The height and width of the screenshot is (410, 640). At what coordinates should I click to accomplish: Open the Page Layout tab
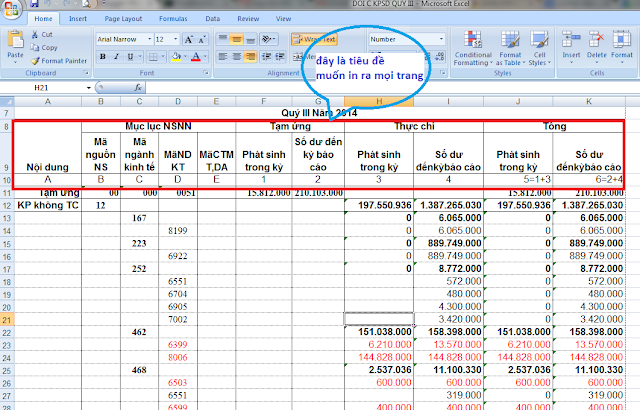pyautogui.click(x=123, y=19)
